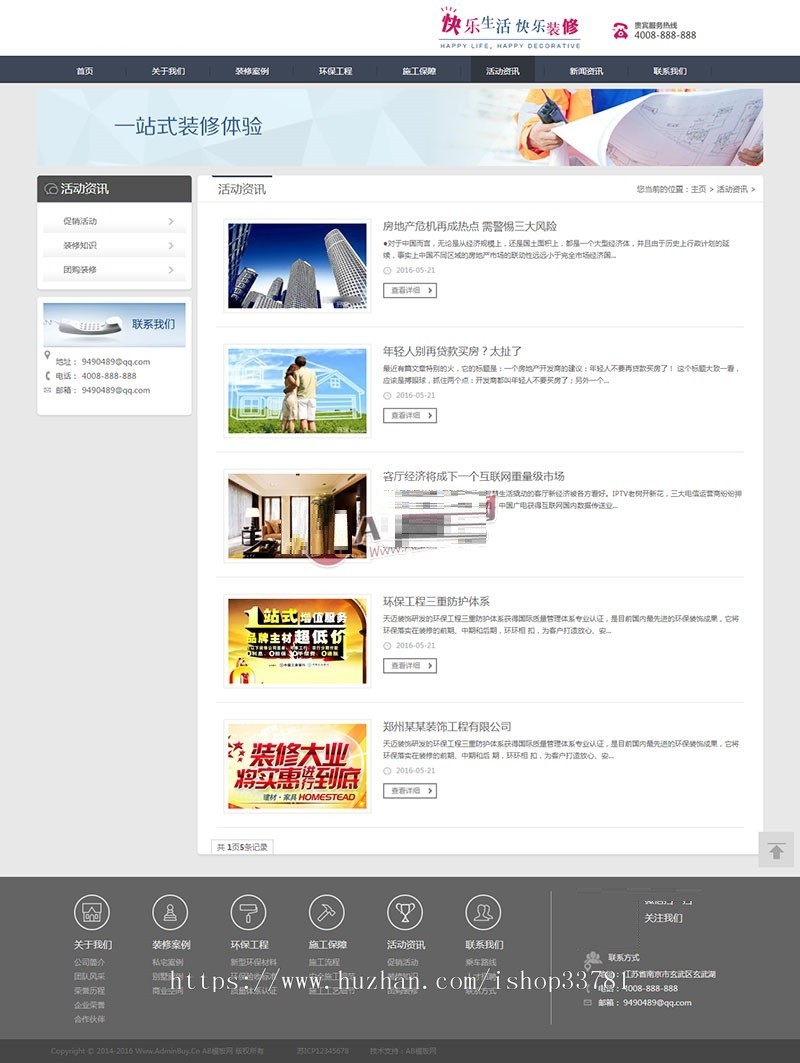
Task: Click the 施工保障 hammer icon in footer
Action: (x=326, y=912)
